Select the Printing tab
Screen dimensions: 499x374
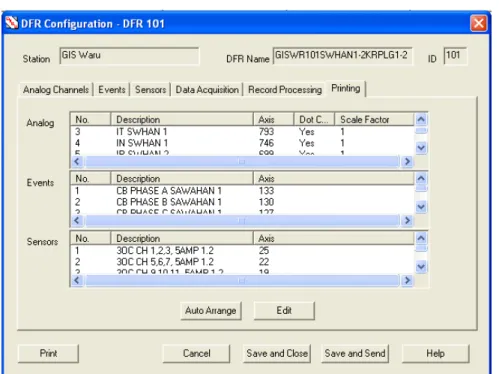346,88
